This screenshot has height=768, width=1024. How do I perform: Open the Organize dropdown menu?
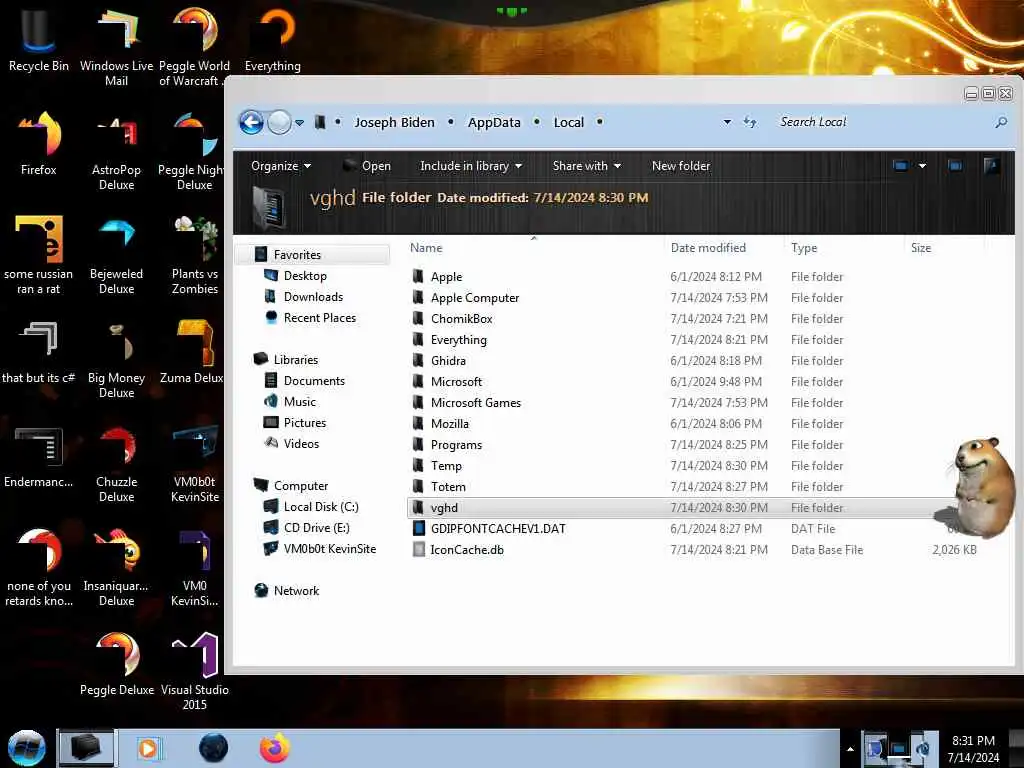click(281, 166)
